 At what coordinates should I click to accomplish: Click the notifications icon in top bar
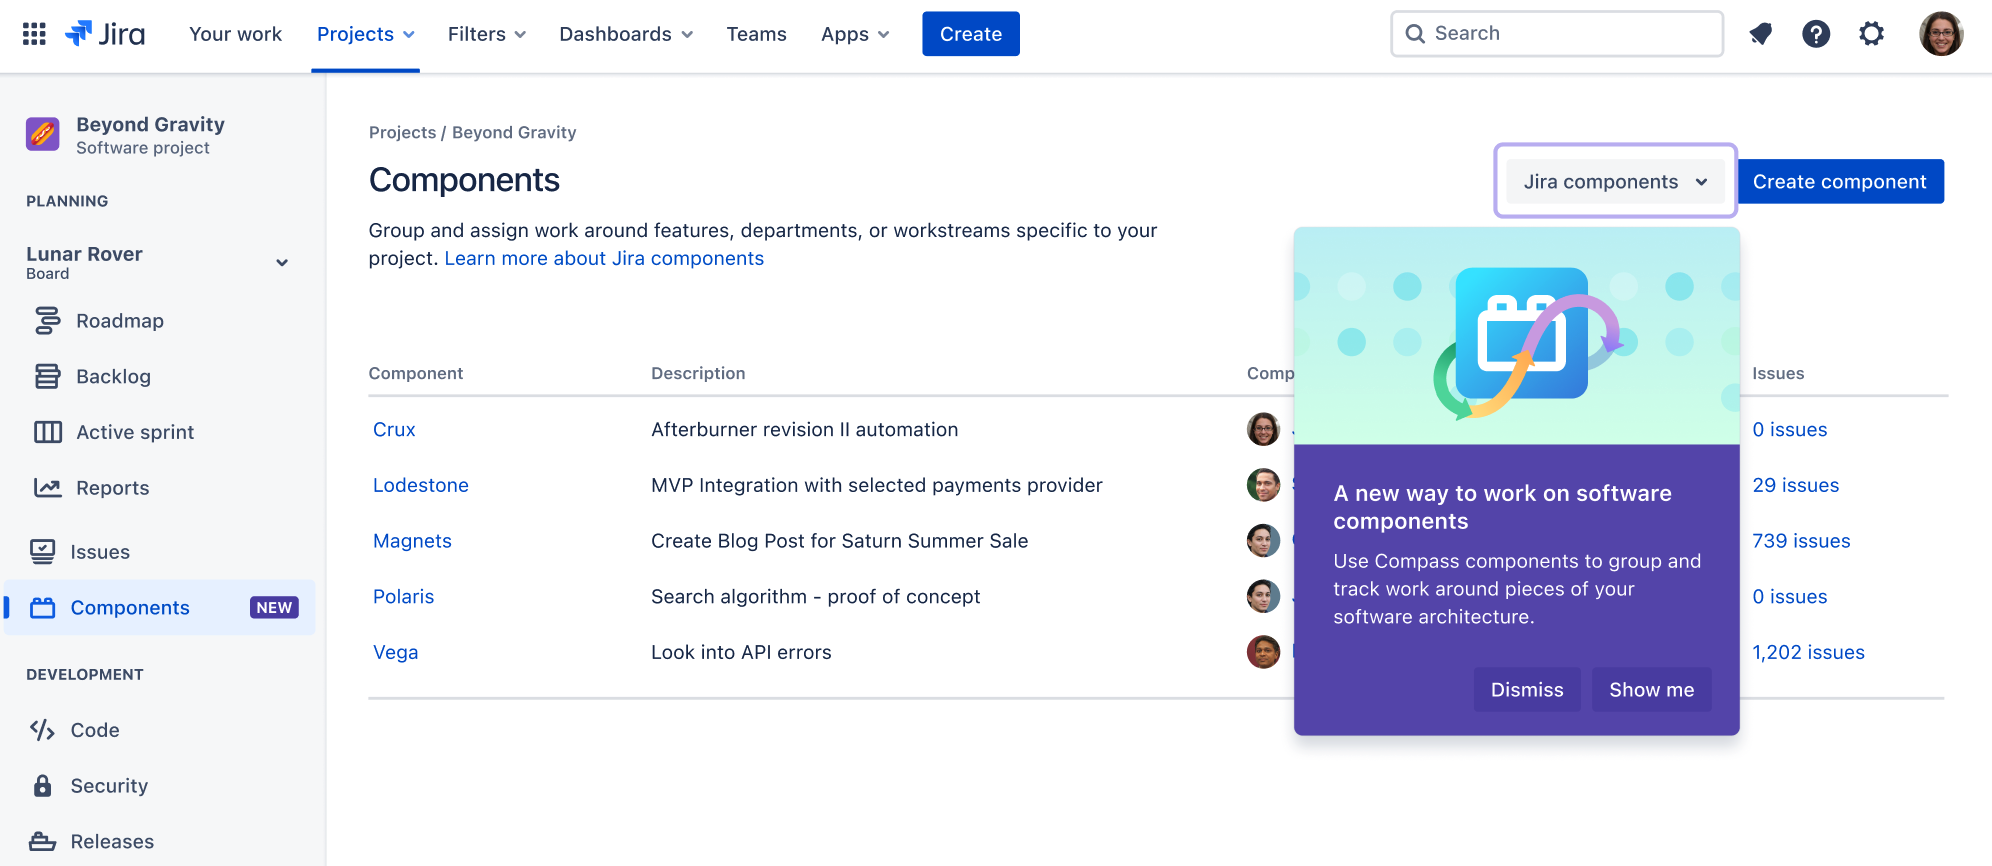point(1760,34)
